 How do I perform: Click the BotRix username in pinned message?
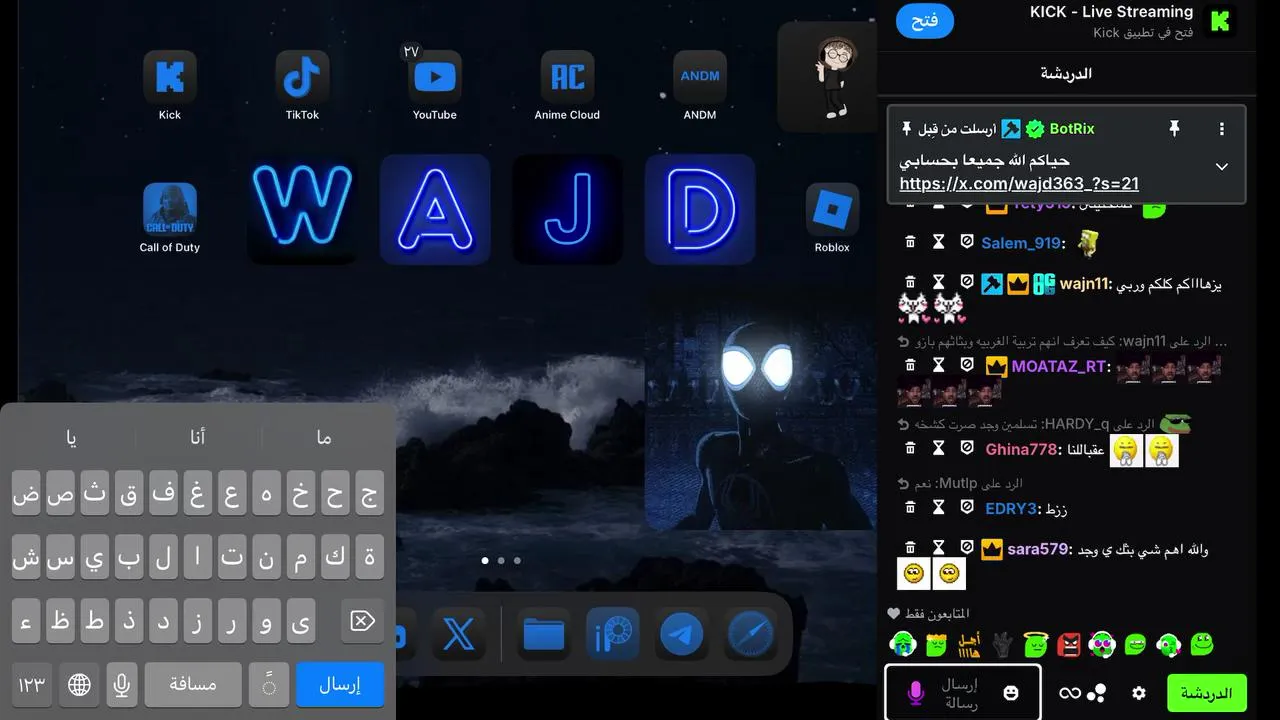(x=1072, y=129)
